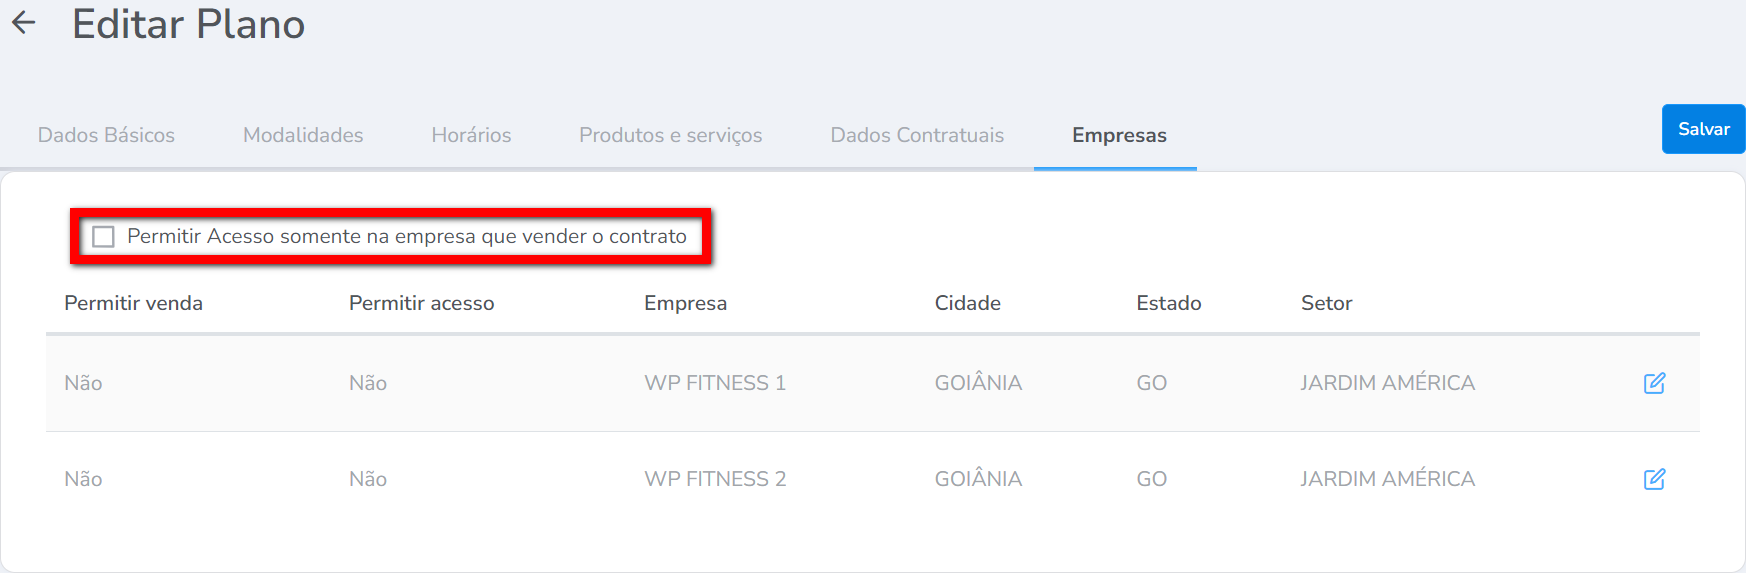Click the Empresas tab
This screenshot has width=1746, height=573.
coord(1119,135)
